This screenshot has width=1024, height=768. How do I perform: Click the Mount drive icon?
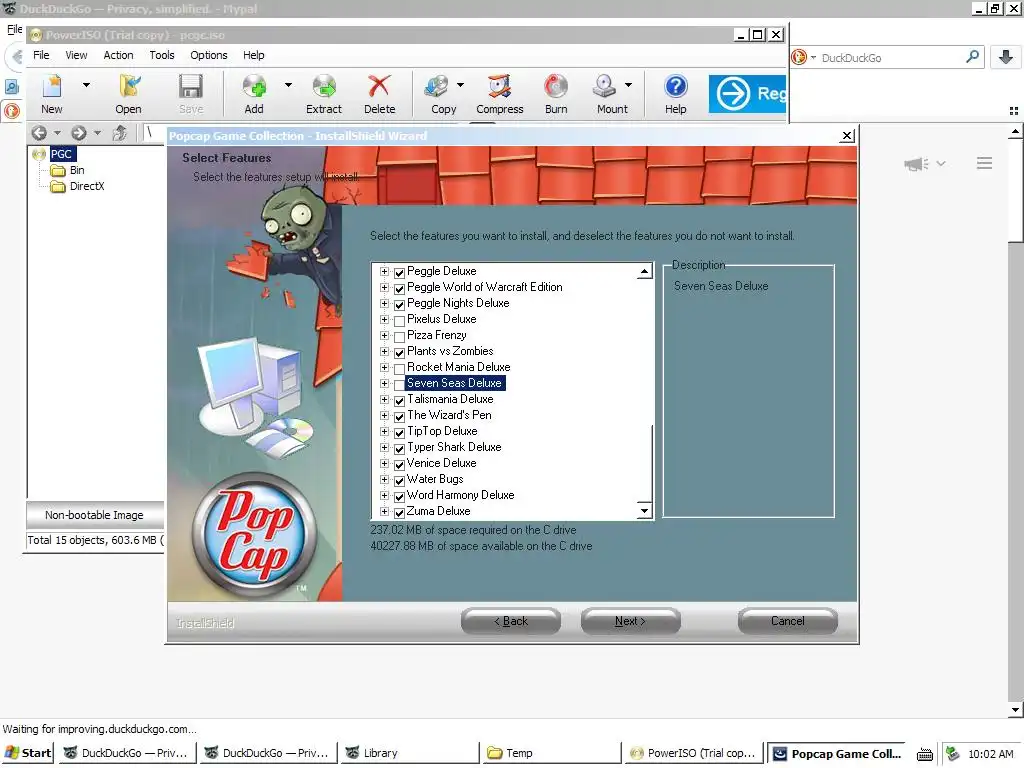coord(605,86)
